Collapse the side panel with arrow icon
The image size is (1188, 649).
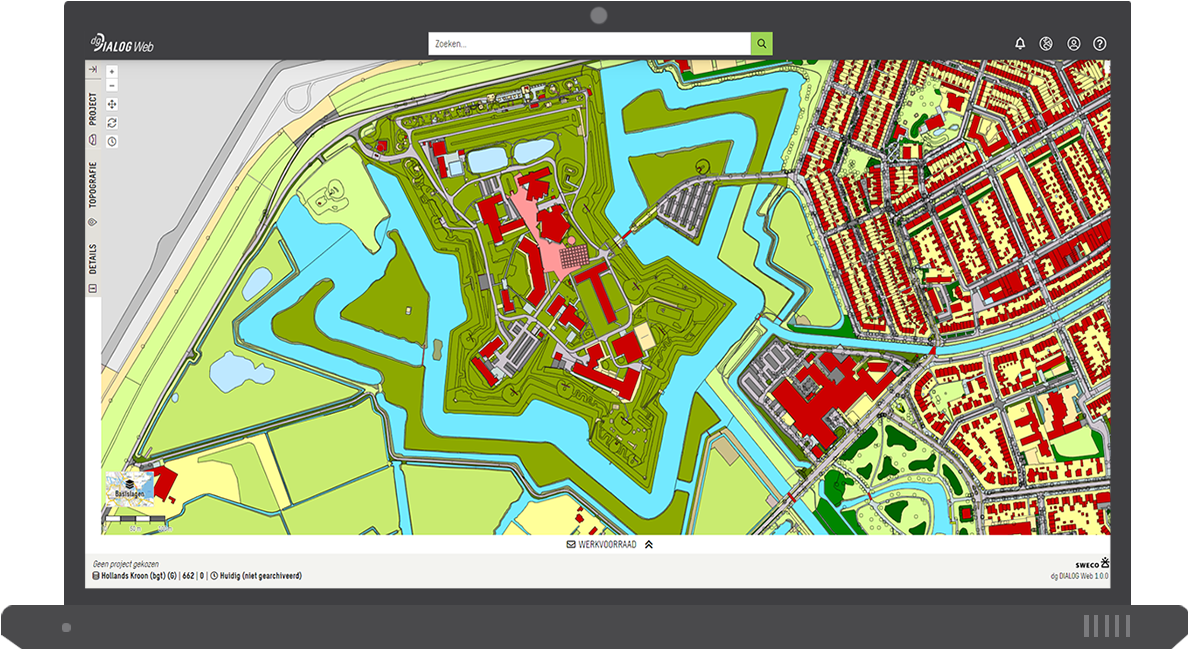click(92, 70)
